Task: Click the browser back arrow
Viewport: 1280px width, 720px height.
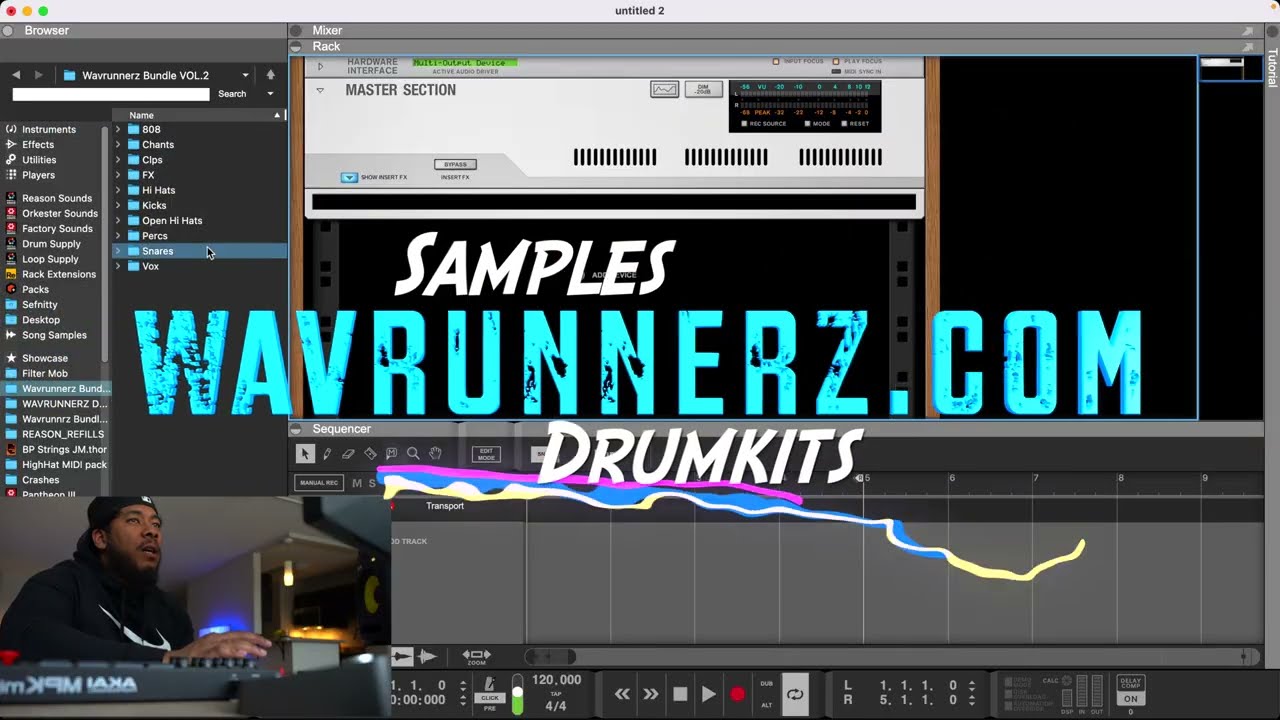Action: (x=16, y=75)
